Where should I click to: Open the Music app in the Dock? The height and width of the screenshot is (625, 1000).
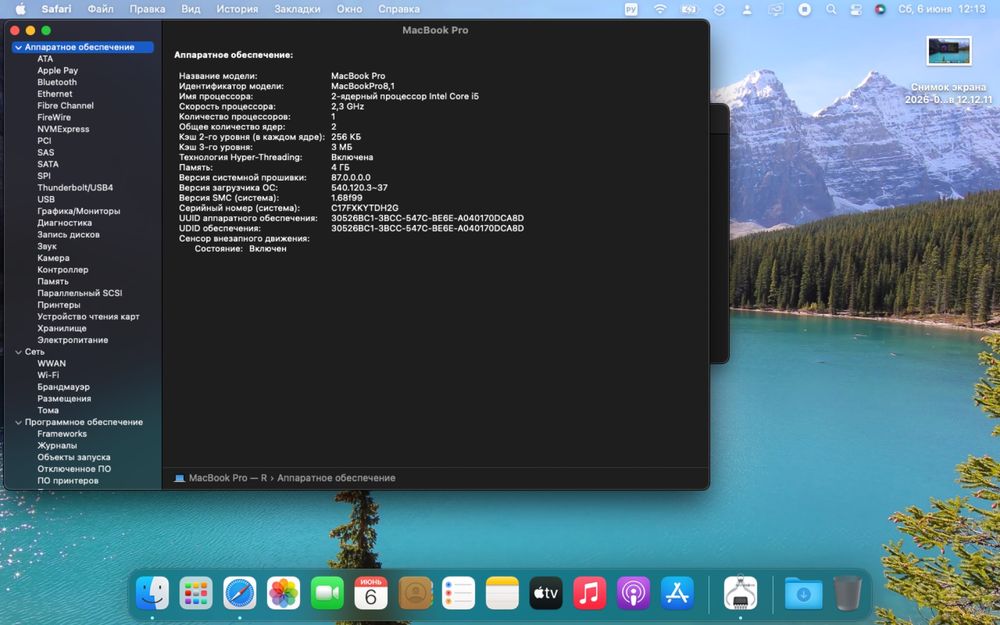[589, 593]
